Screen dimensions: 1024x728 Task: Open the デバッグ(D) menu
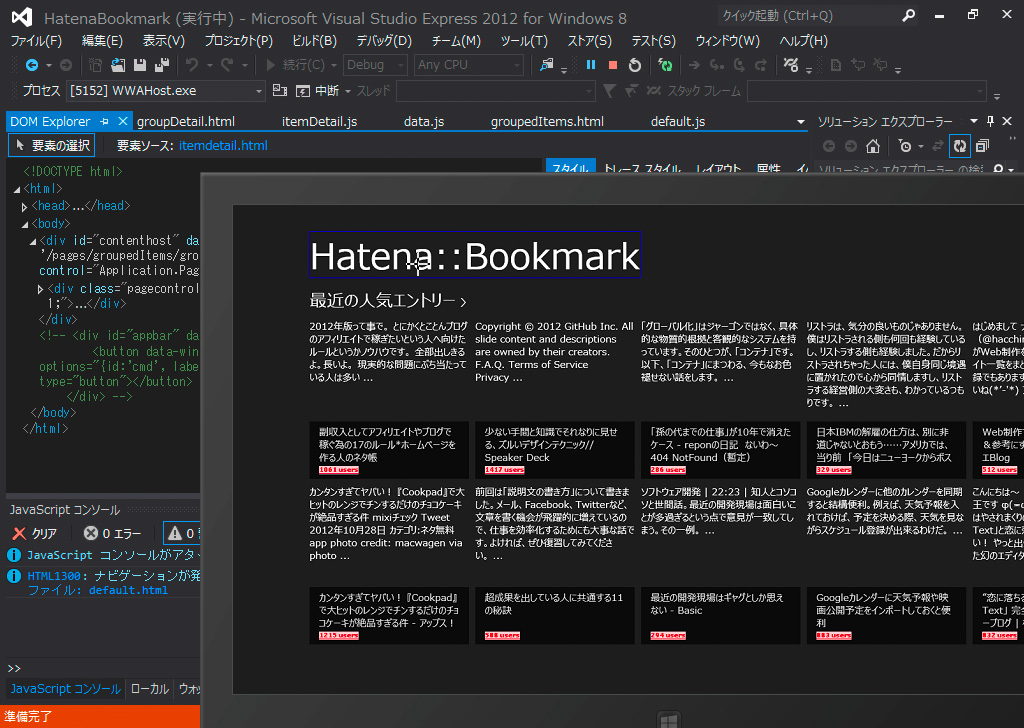pos(384,40)
